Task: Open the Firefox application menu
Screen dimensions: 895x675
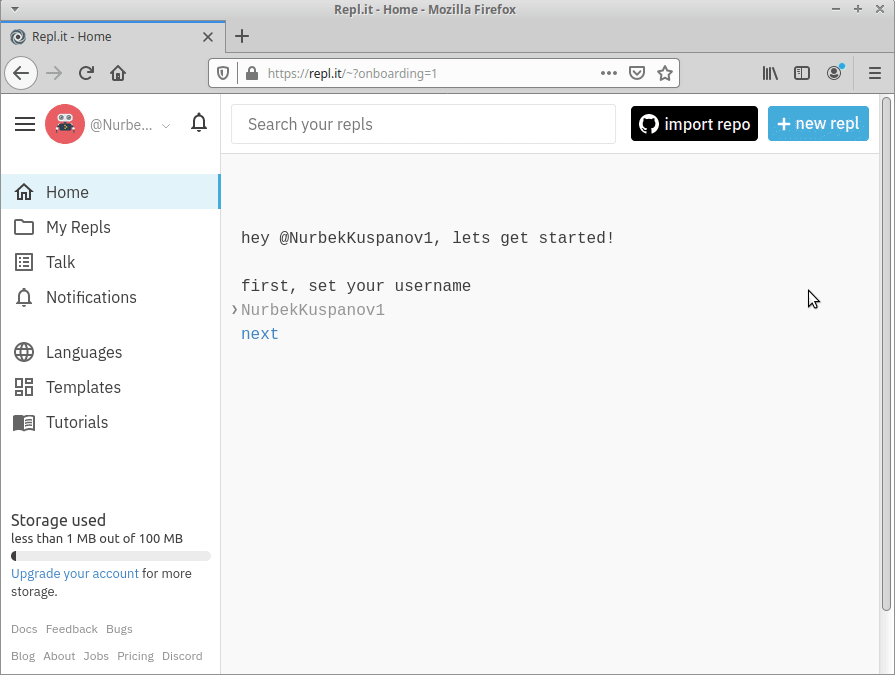Action: coord(874,73)
